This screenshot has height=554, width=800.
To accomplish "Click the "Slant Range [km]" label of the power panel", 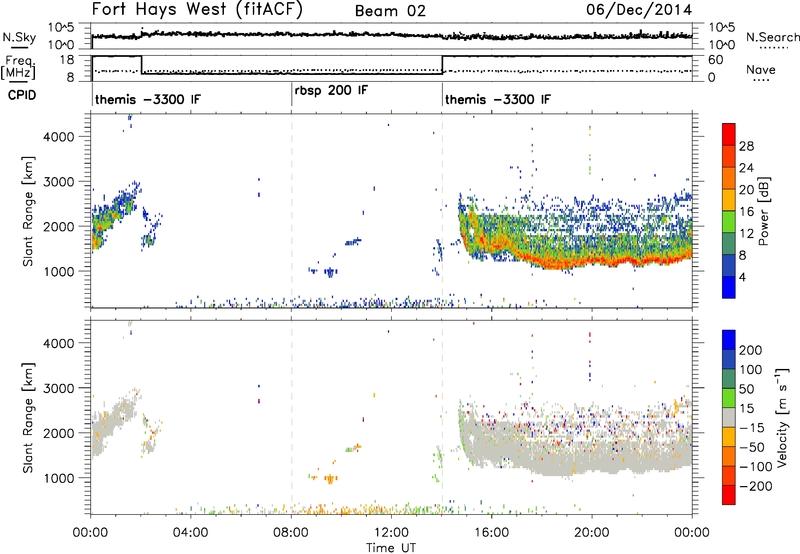I will tap(28, 211).
